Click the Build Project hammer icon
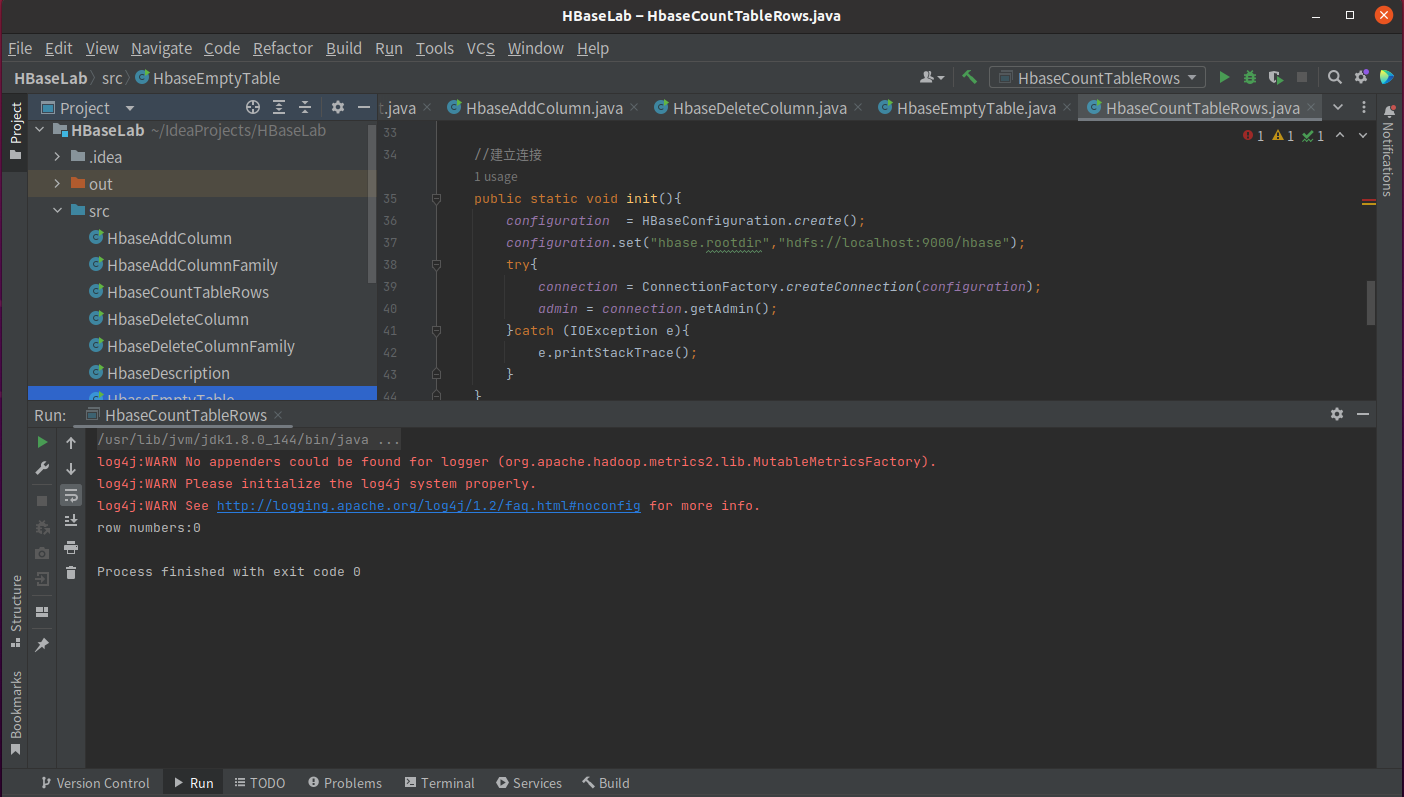This screenshot has height=797, width=1404. pos(969,77)
